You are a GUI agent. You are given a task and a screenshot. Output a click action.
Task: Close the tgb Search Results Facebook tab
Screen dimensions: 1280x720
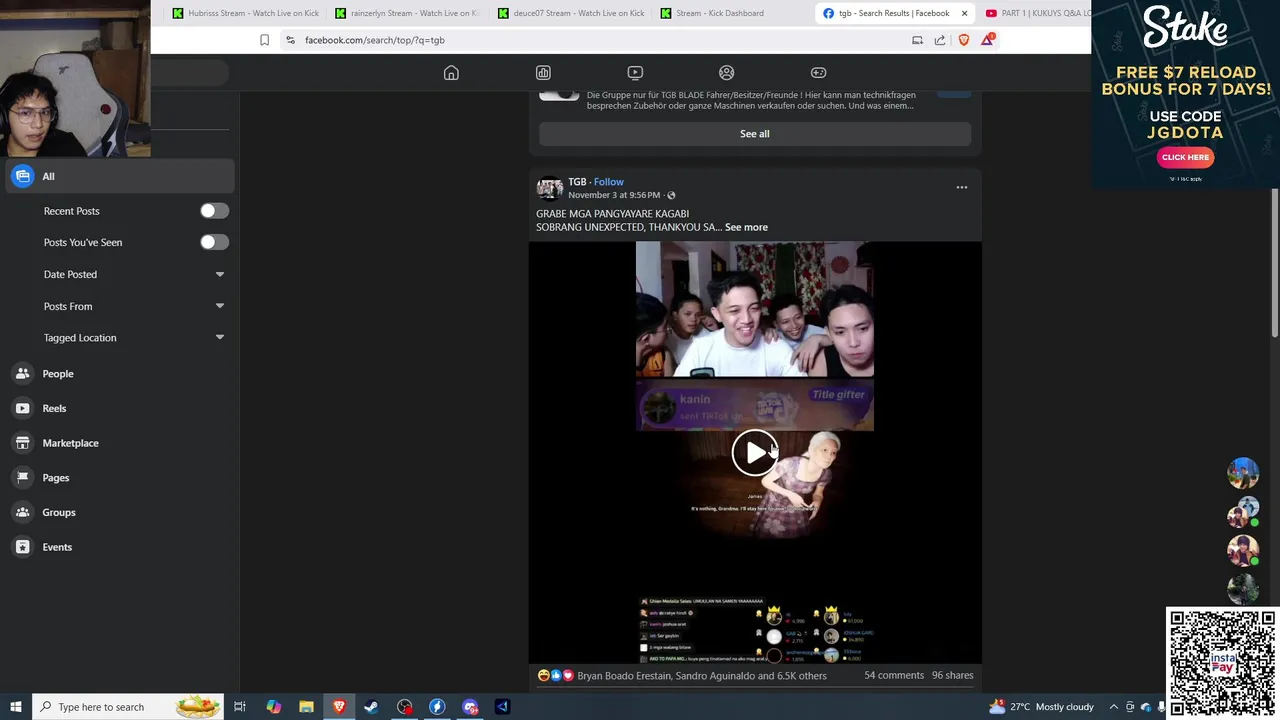[x=964, y=13]
